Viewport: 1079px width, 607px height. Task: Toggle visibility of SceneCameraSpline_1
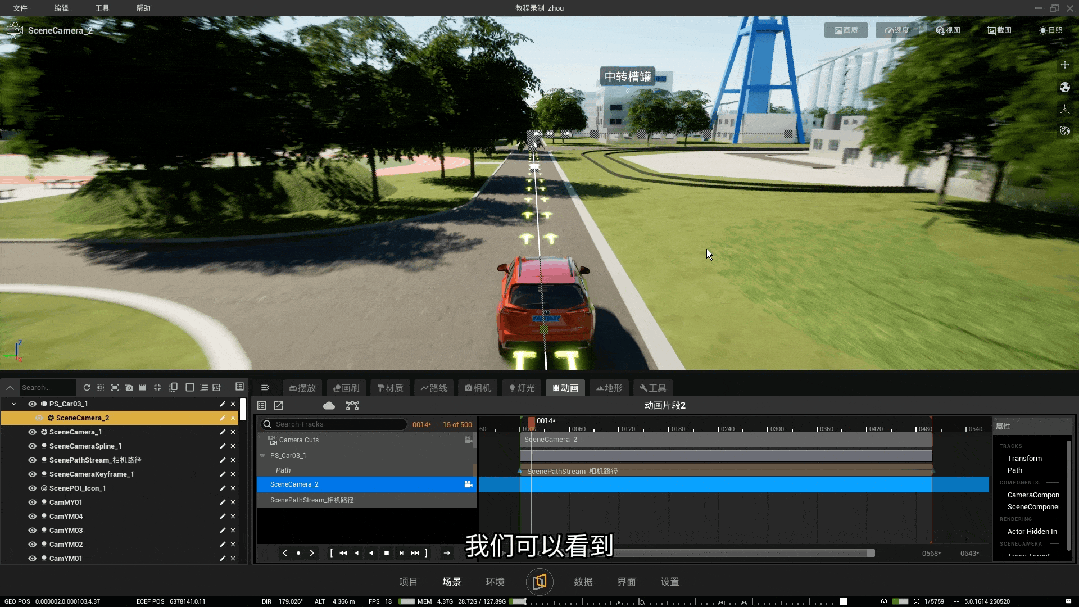32,446
